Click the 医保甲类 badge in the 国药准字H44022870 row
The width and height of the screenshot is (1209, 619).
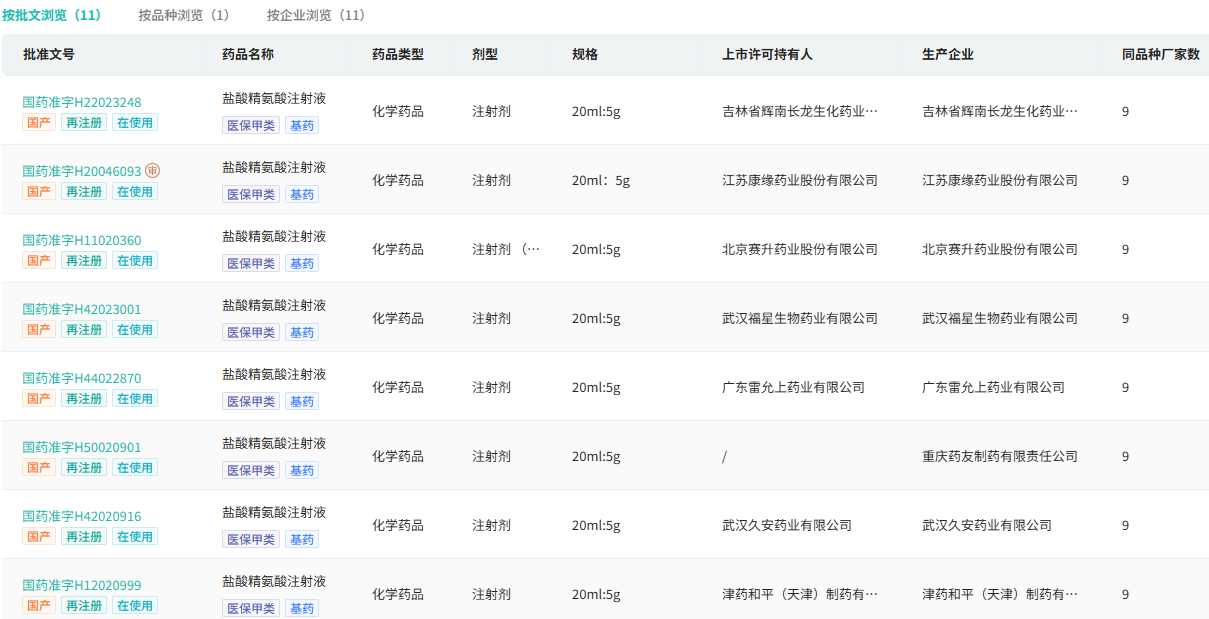click(x=251, y=401)
